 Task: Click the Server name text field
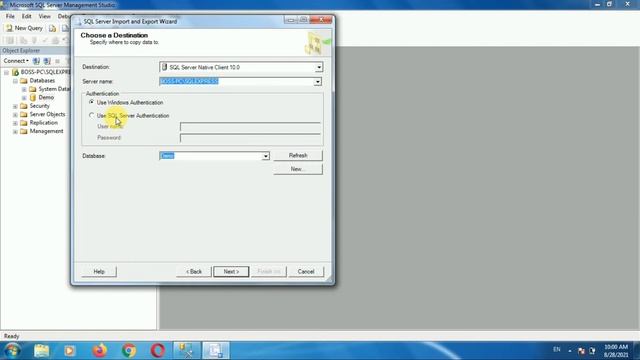pyautogui.click(x=236, y=82)
